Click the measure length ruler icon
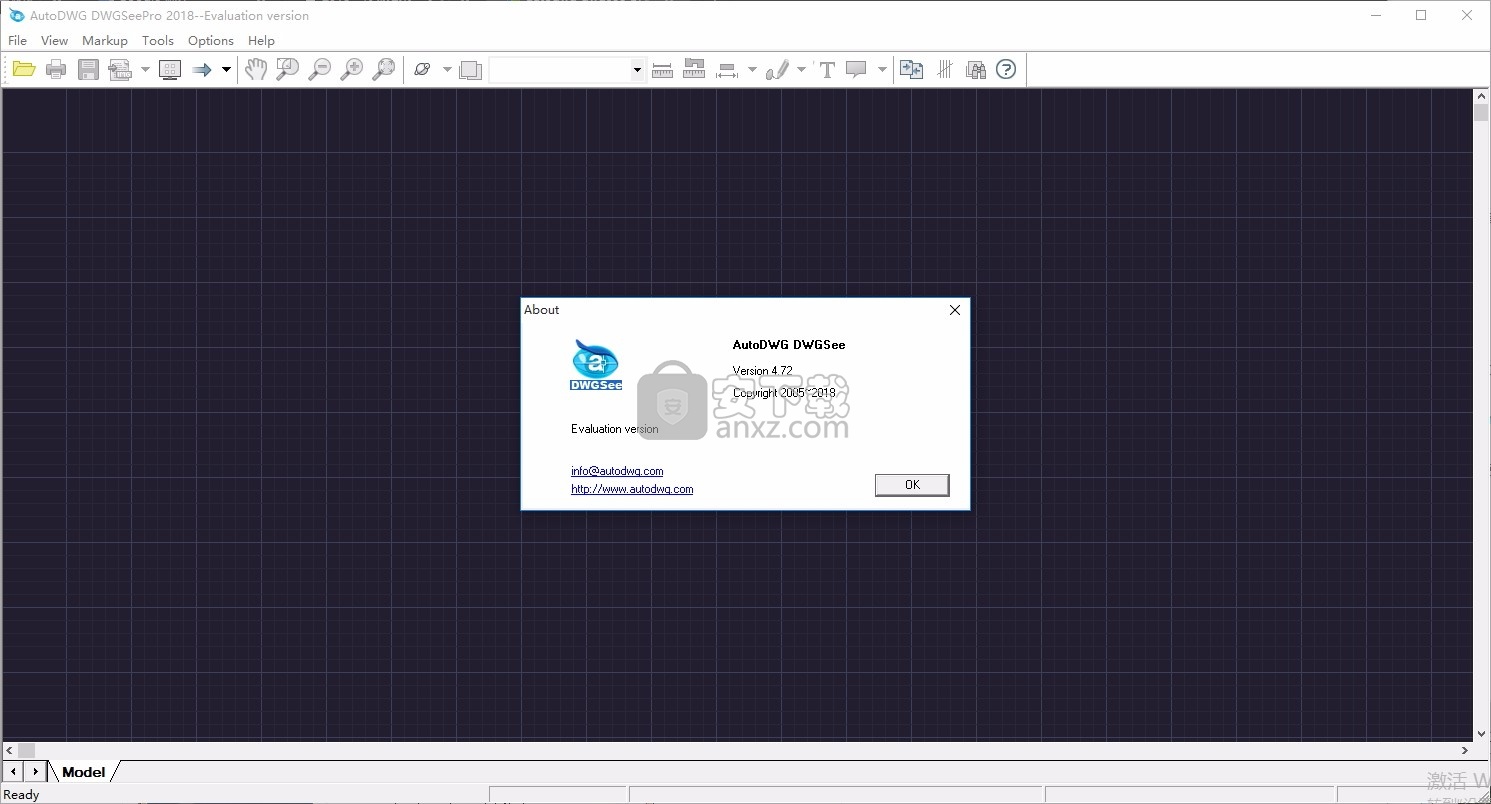Image resolution: width=1491 pixels, height=804 pixels. pyautogui.click(x=662, y=69)
